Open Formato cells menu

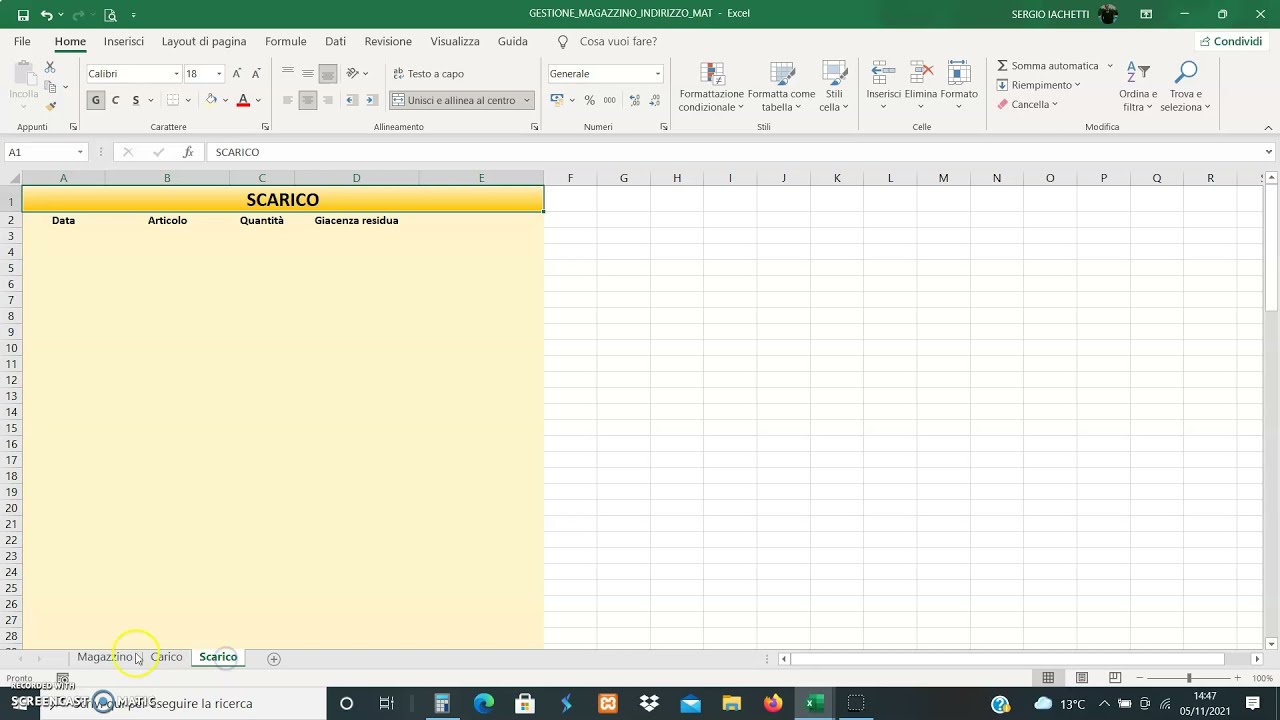pyautogui.click(x=959, y=85)
